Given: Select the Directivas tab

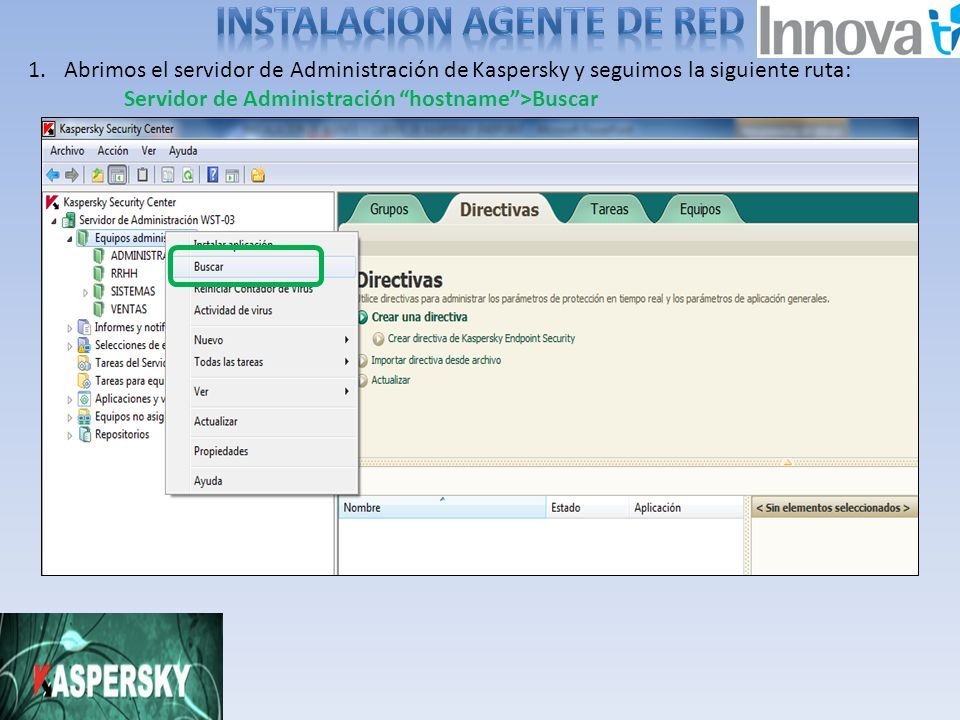Looking at the screenshot, I should tap(499, 209).
